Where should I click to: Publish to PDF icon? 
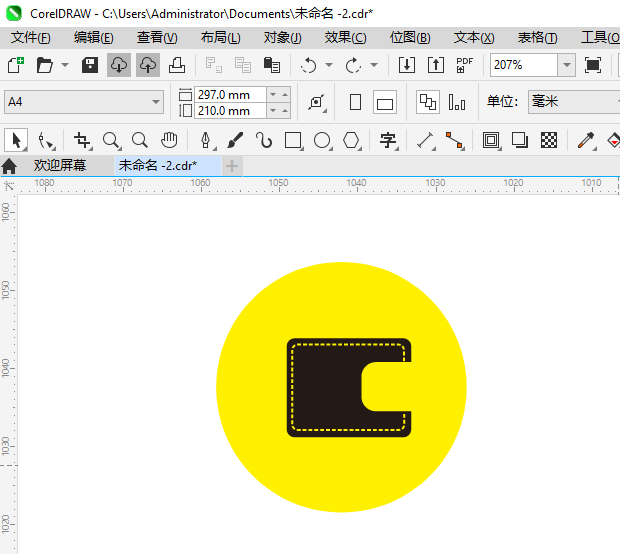(465, 65)
